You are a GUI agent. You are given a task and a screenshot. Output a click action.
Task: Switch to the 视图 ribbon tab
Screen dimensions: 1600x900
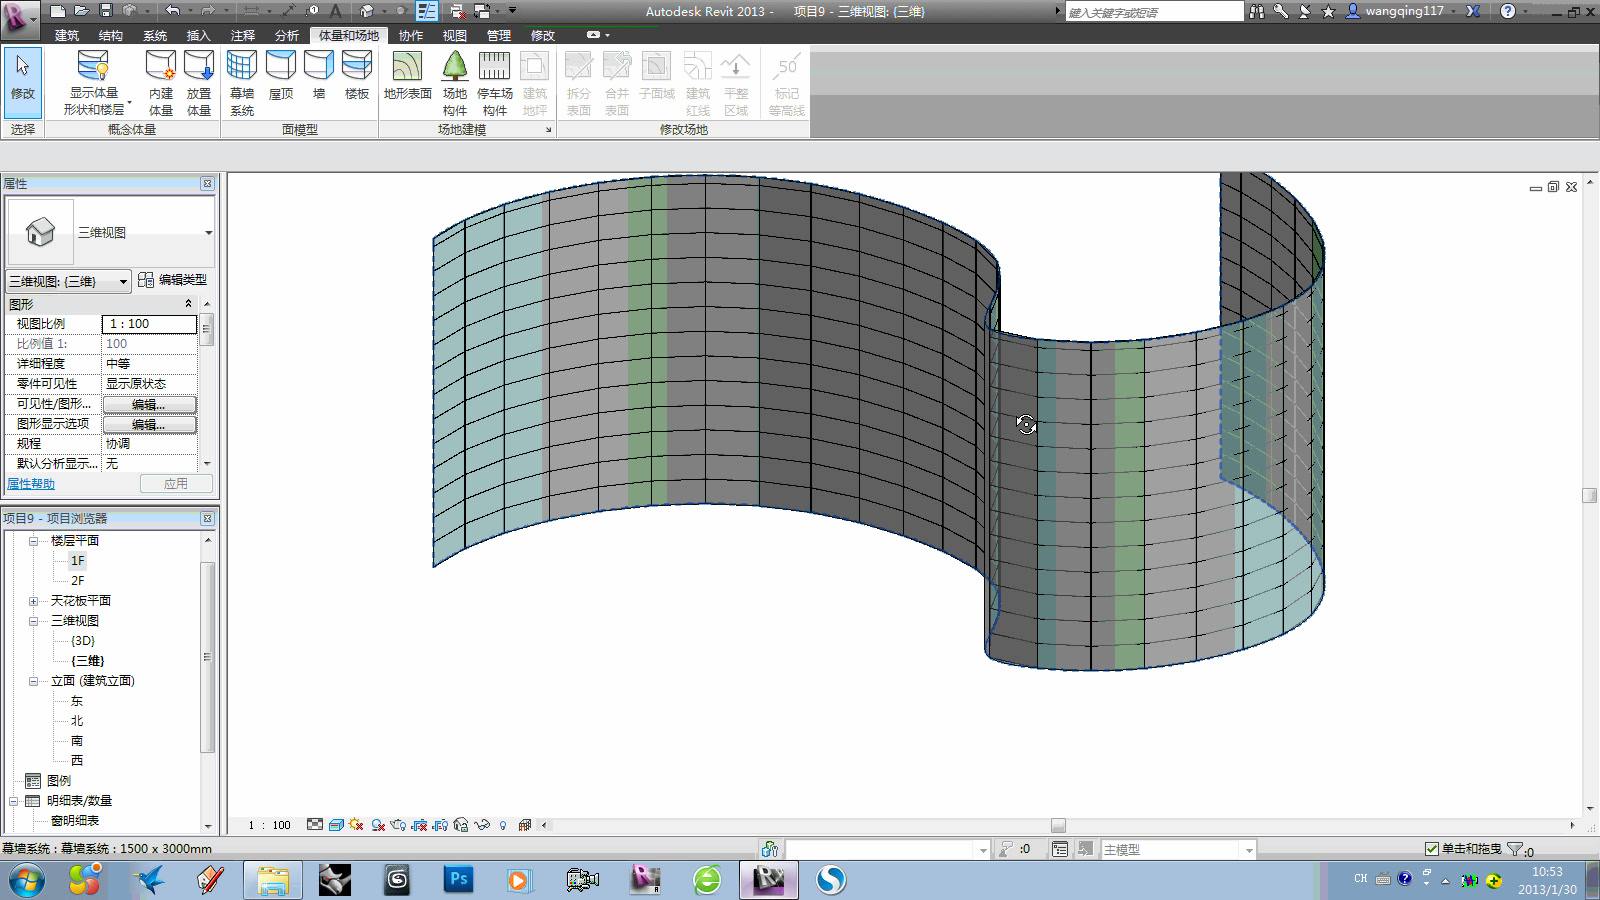[x=454, y=34]
